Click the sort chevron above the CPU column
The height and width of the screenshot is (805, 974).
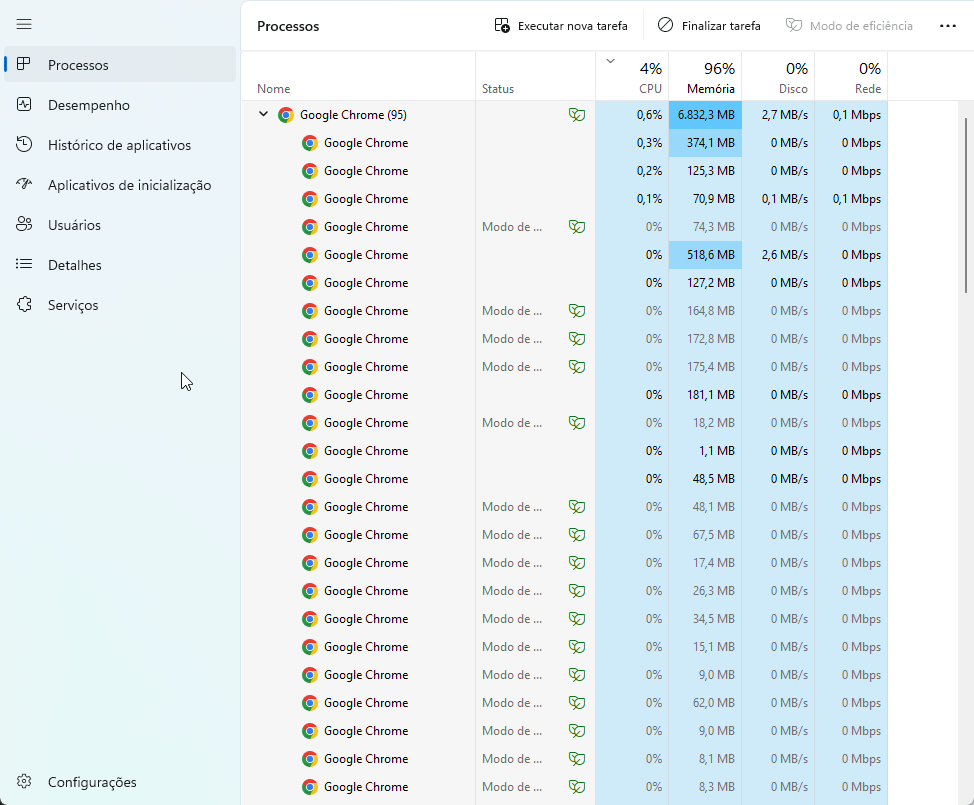pyautogui.click(x=611, y=61)
